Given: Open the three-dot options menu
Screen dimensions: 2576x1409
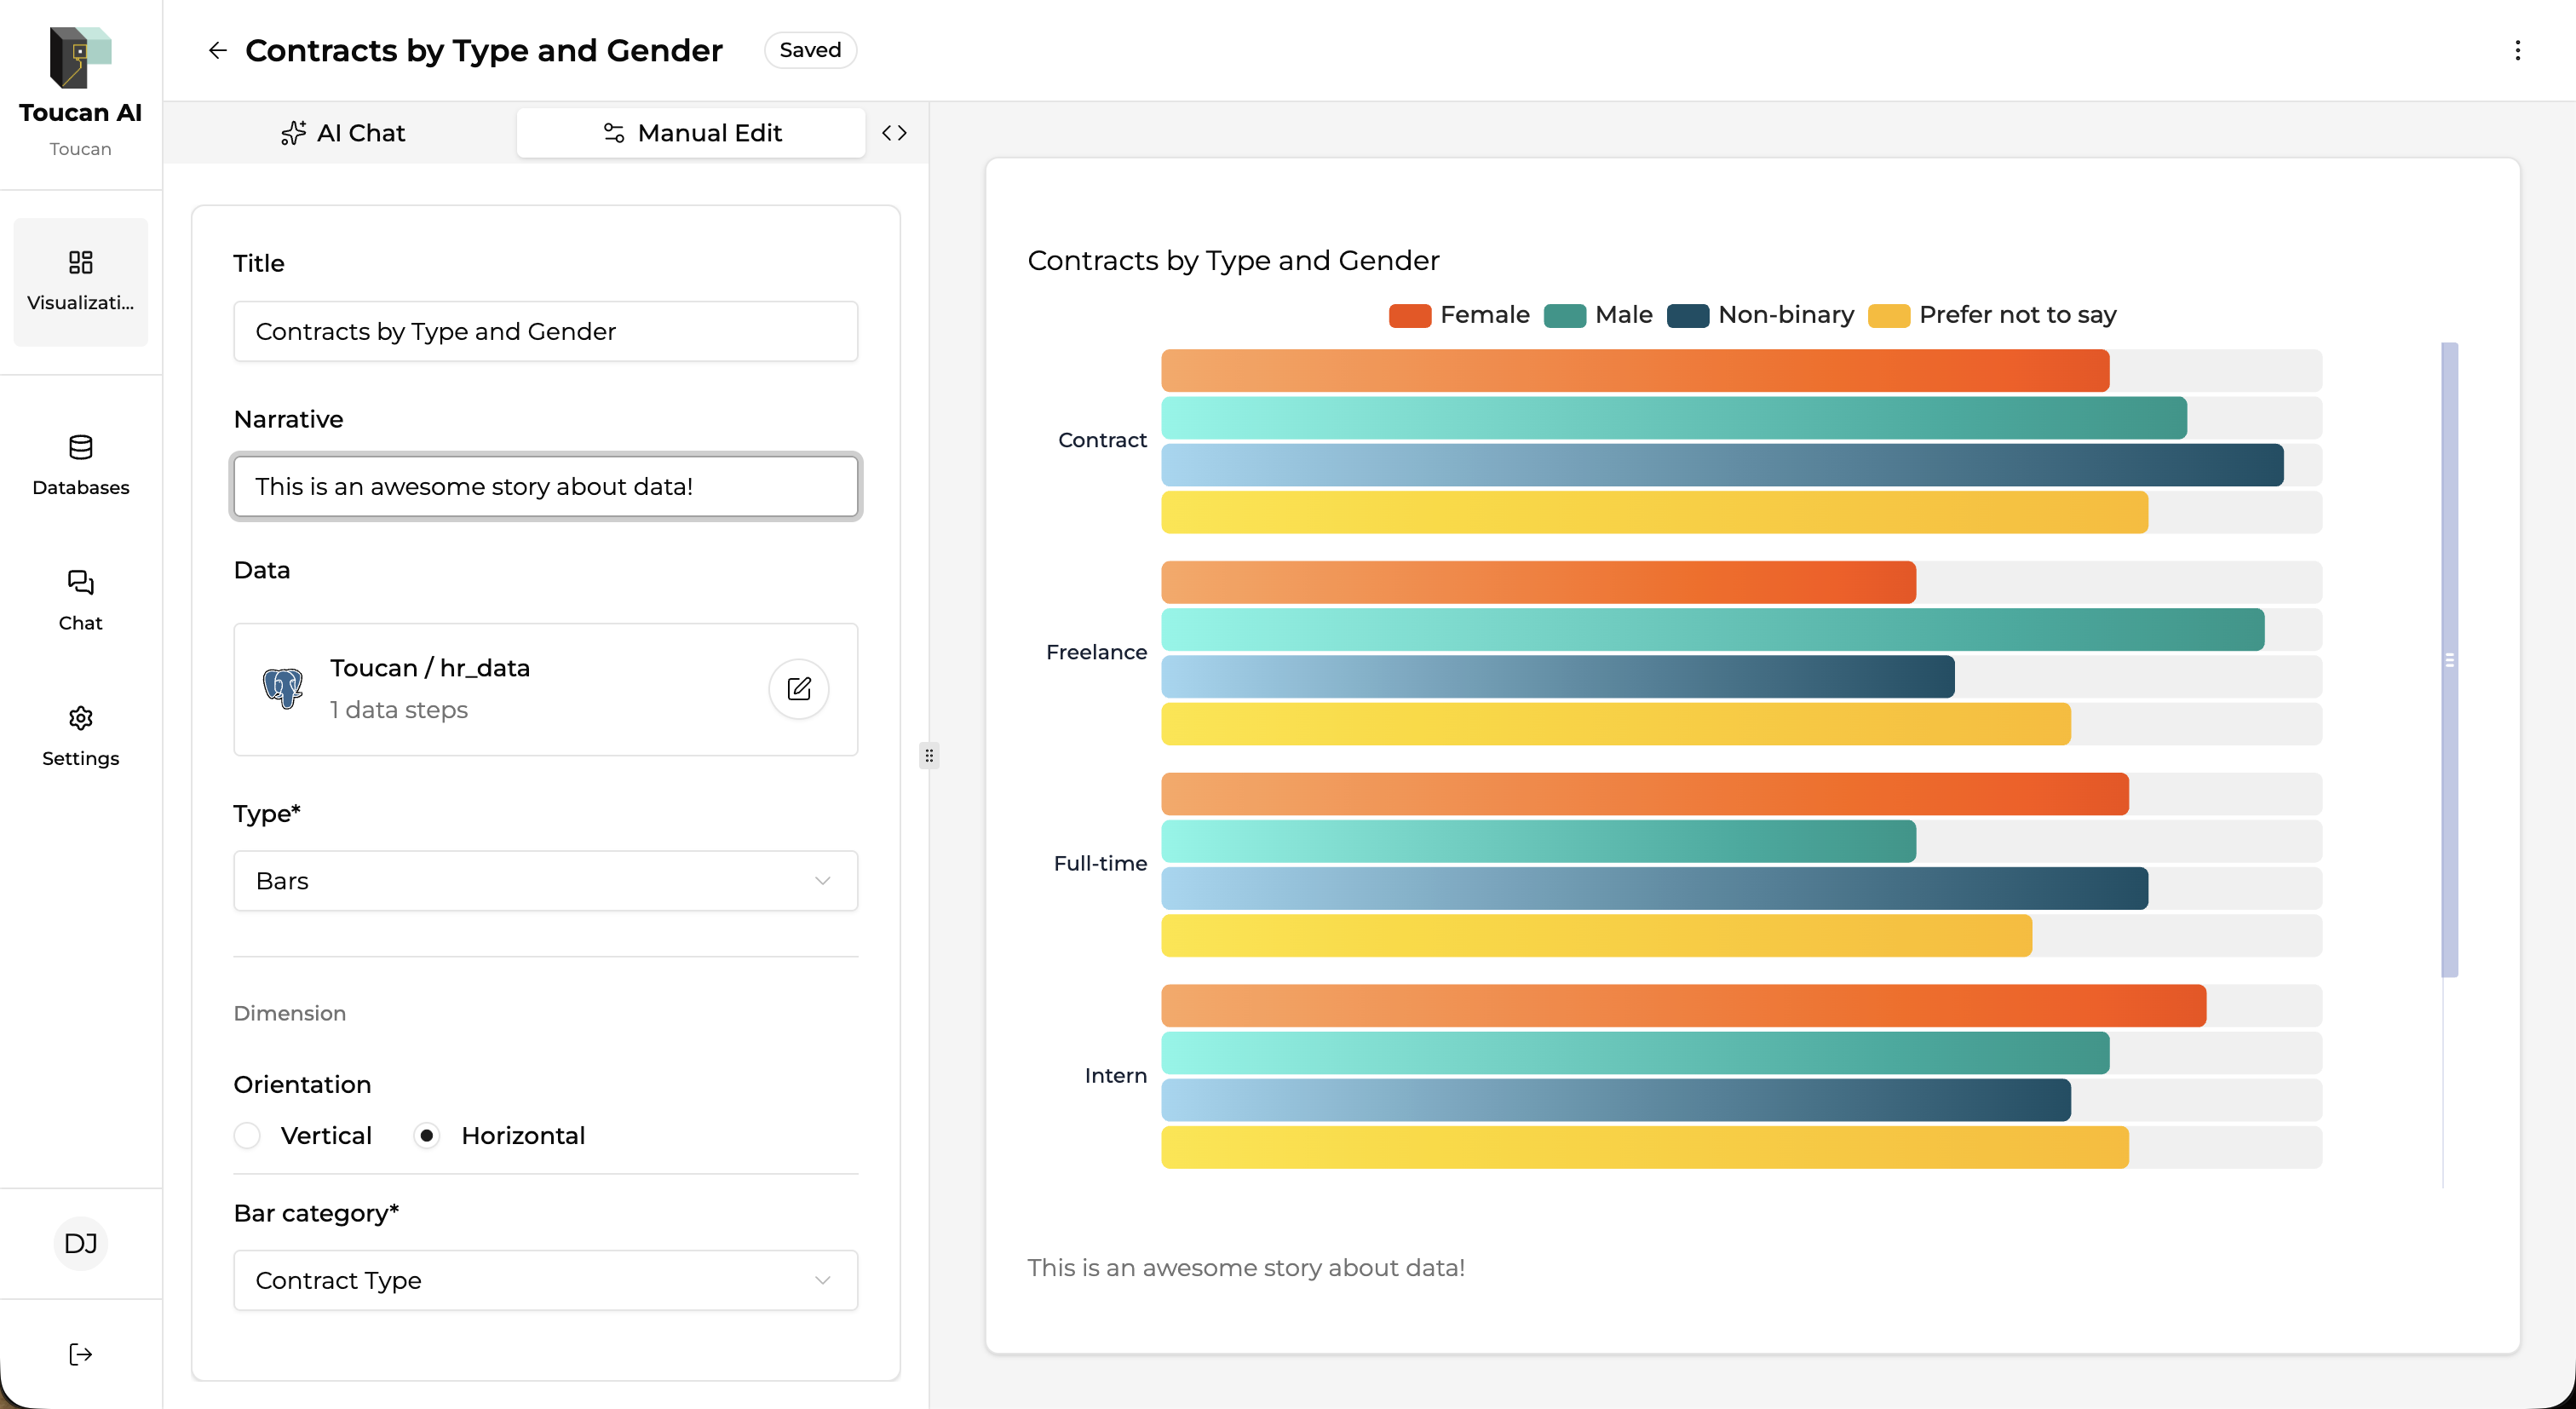Looking at the screenshot, I should [2517, 50].
